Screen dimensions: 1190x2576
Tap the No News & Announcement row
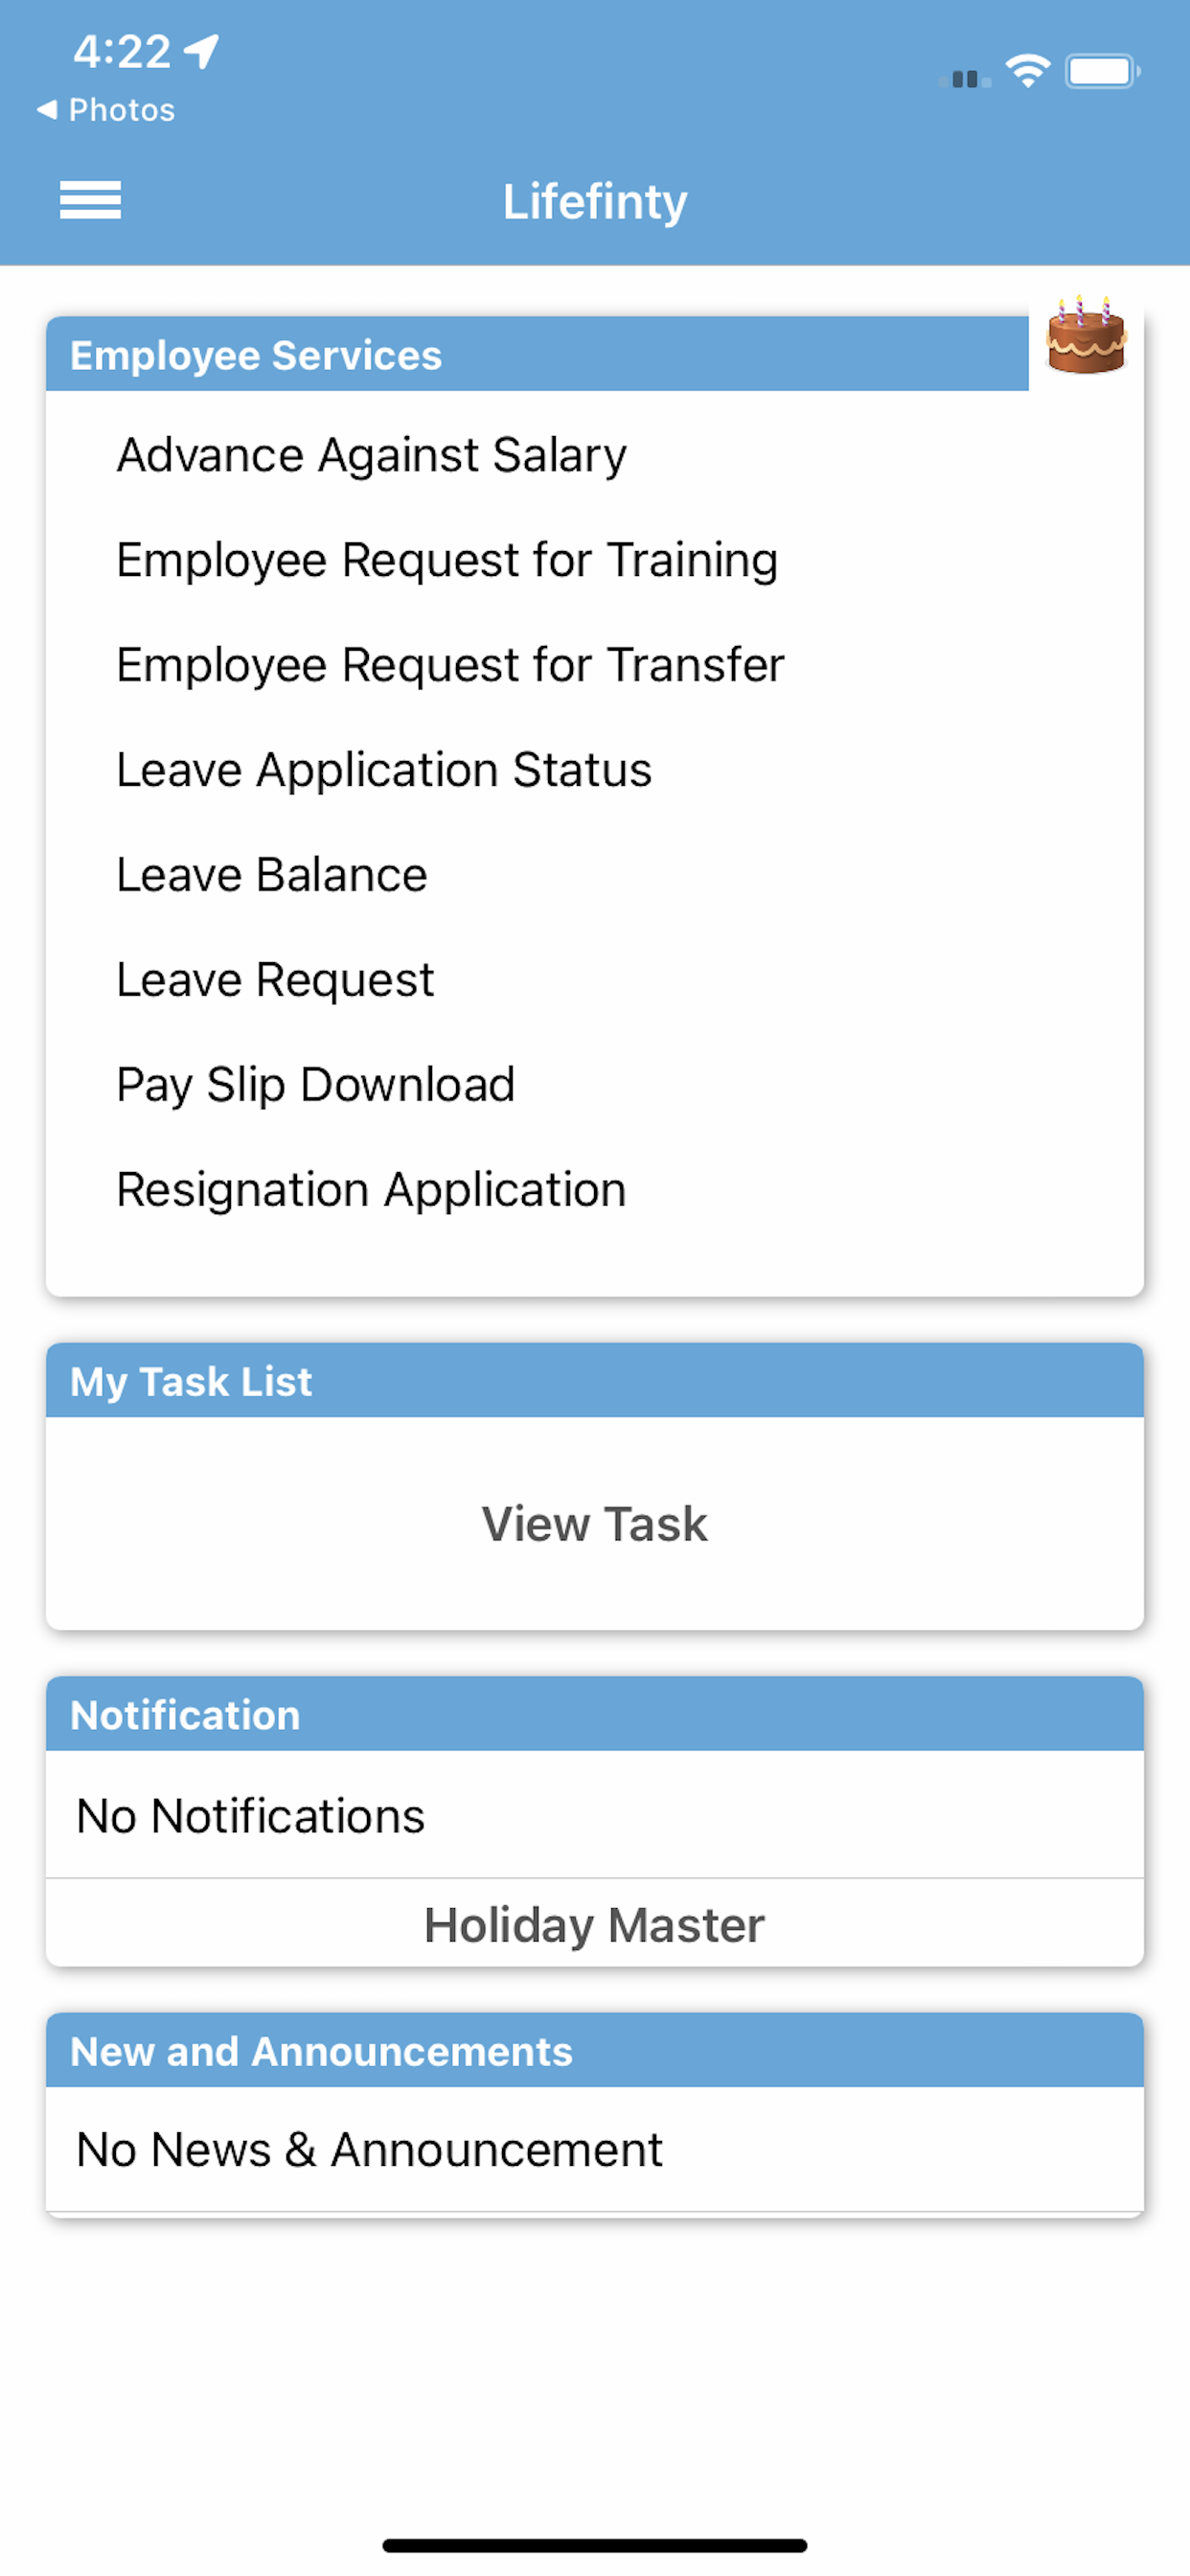click(x=594, y=2149)
